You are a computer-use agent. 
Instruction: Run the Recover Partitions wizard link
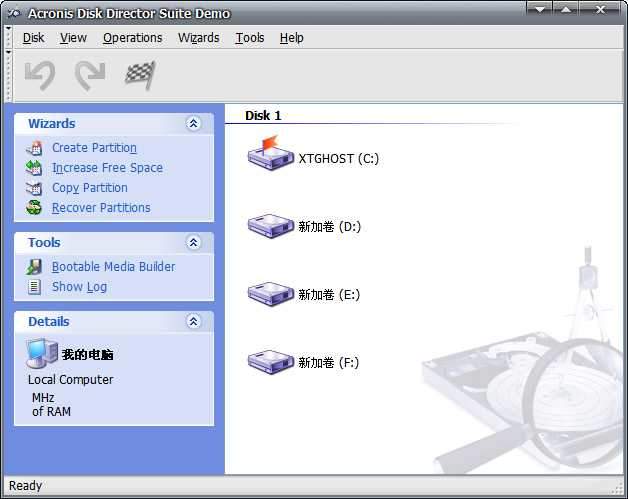click(x=101, y=207)
